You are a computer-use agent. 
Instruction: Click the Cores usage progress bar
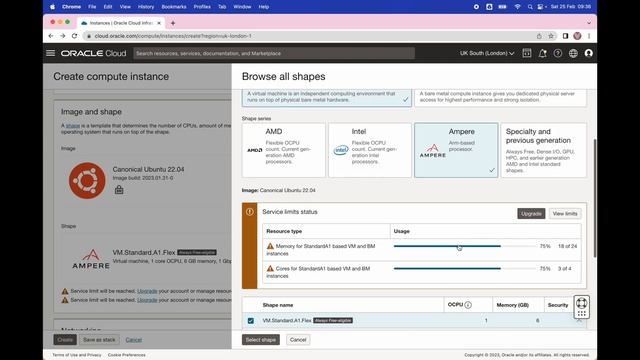coord(464,269)
